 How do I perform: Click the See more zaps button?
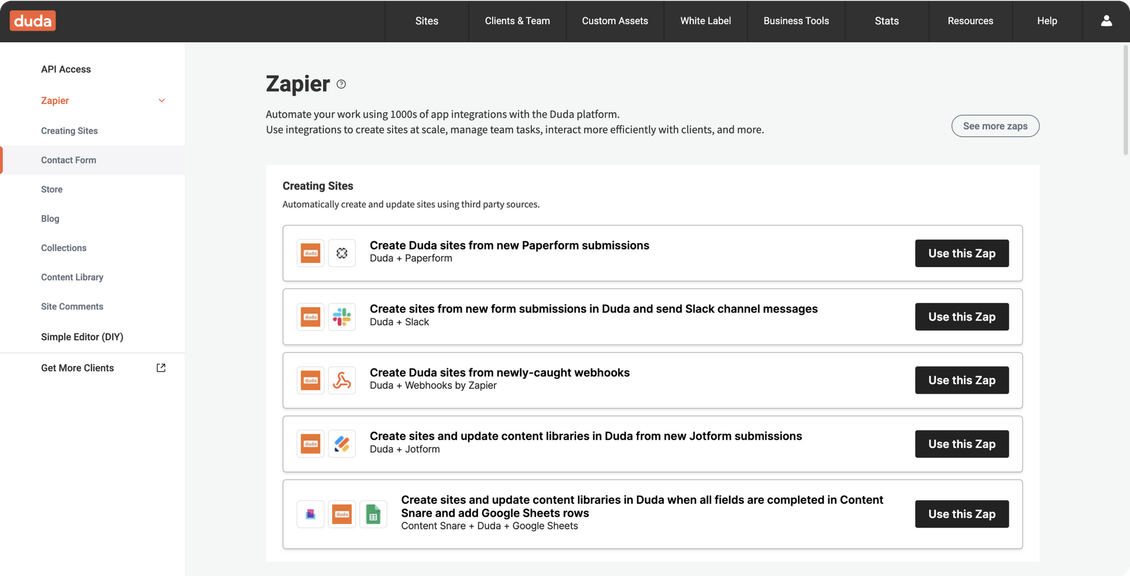click(x=995, y=126)
